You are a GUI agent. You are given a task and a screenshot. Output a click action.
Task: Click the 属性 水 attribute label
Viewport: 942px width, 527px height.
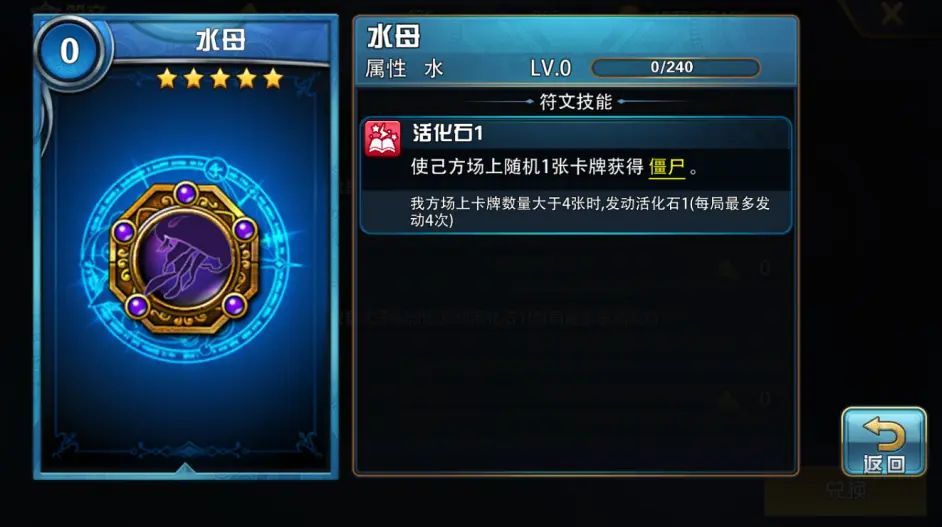(404, 69)
